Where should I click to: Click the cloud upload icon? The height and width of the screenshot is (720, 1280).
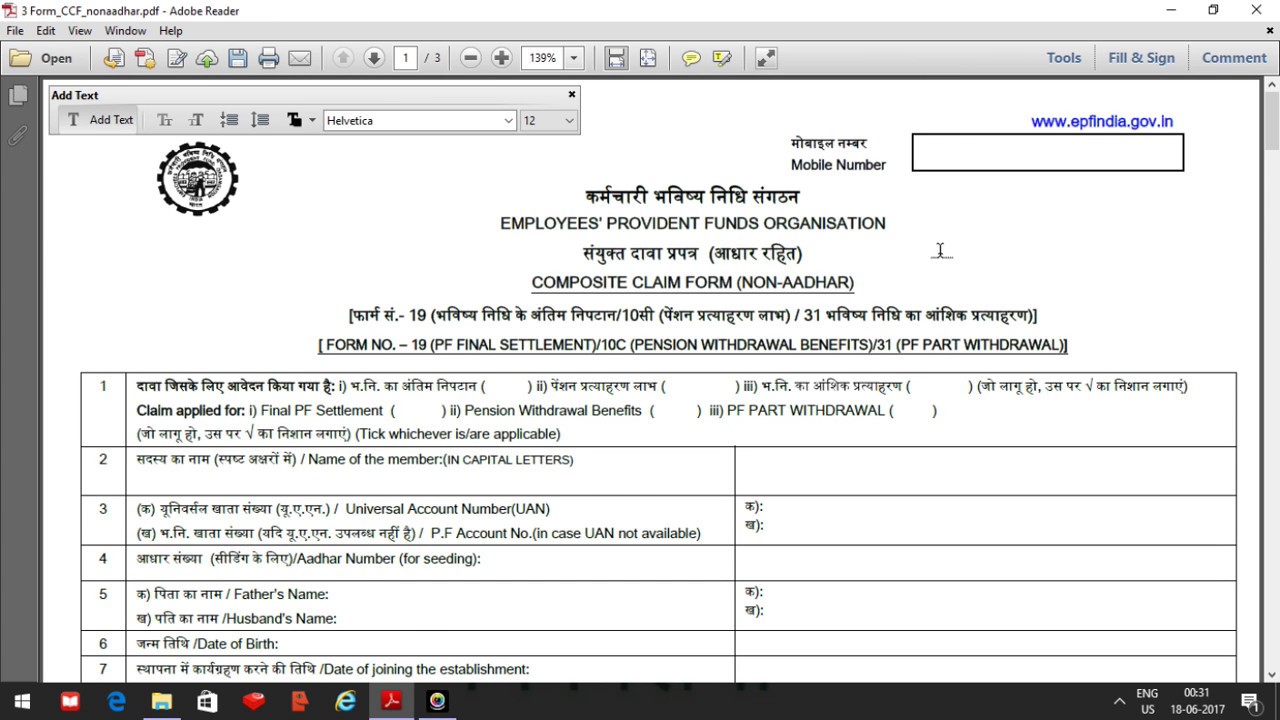207,58
